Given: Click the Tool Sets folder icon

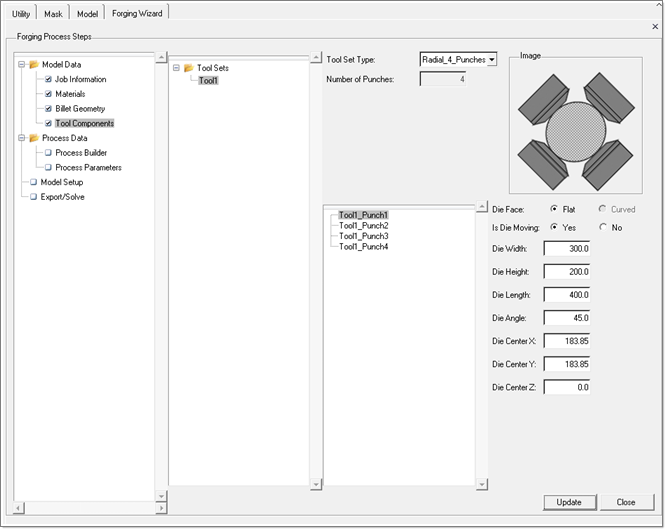Looking at the screenshot, I should tap(188, 68).
